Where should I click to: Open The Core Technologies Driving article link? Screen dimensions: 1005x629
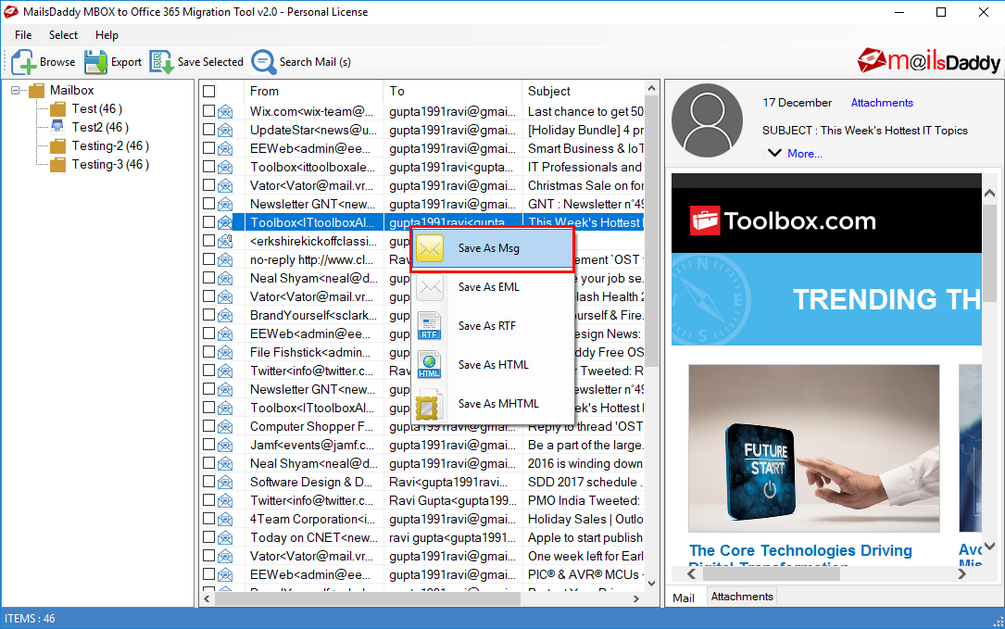800,550
